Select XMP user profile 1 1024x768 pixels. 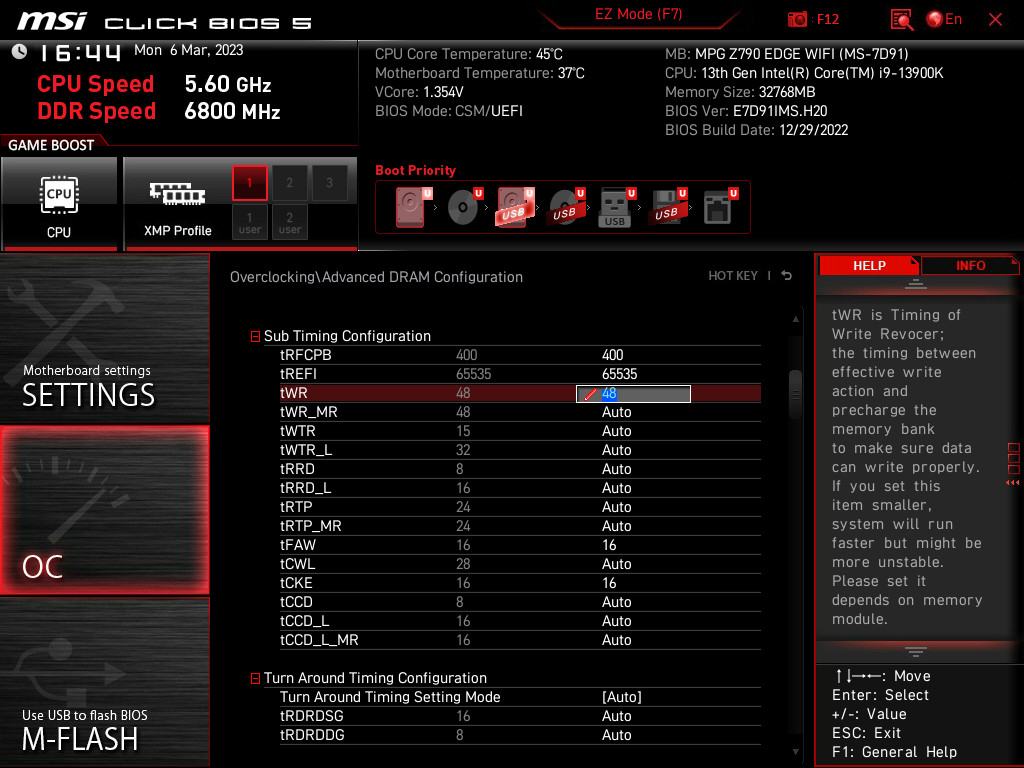point(249,222)
